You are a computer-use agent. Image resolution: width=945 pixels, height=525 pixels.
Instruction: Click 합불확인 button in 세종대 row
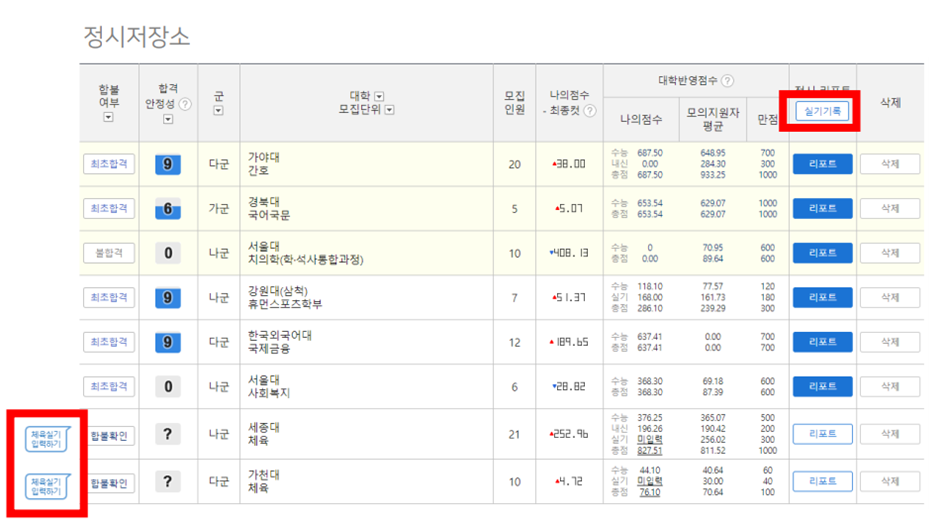click(110, 436)
